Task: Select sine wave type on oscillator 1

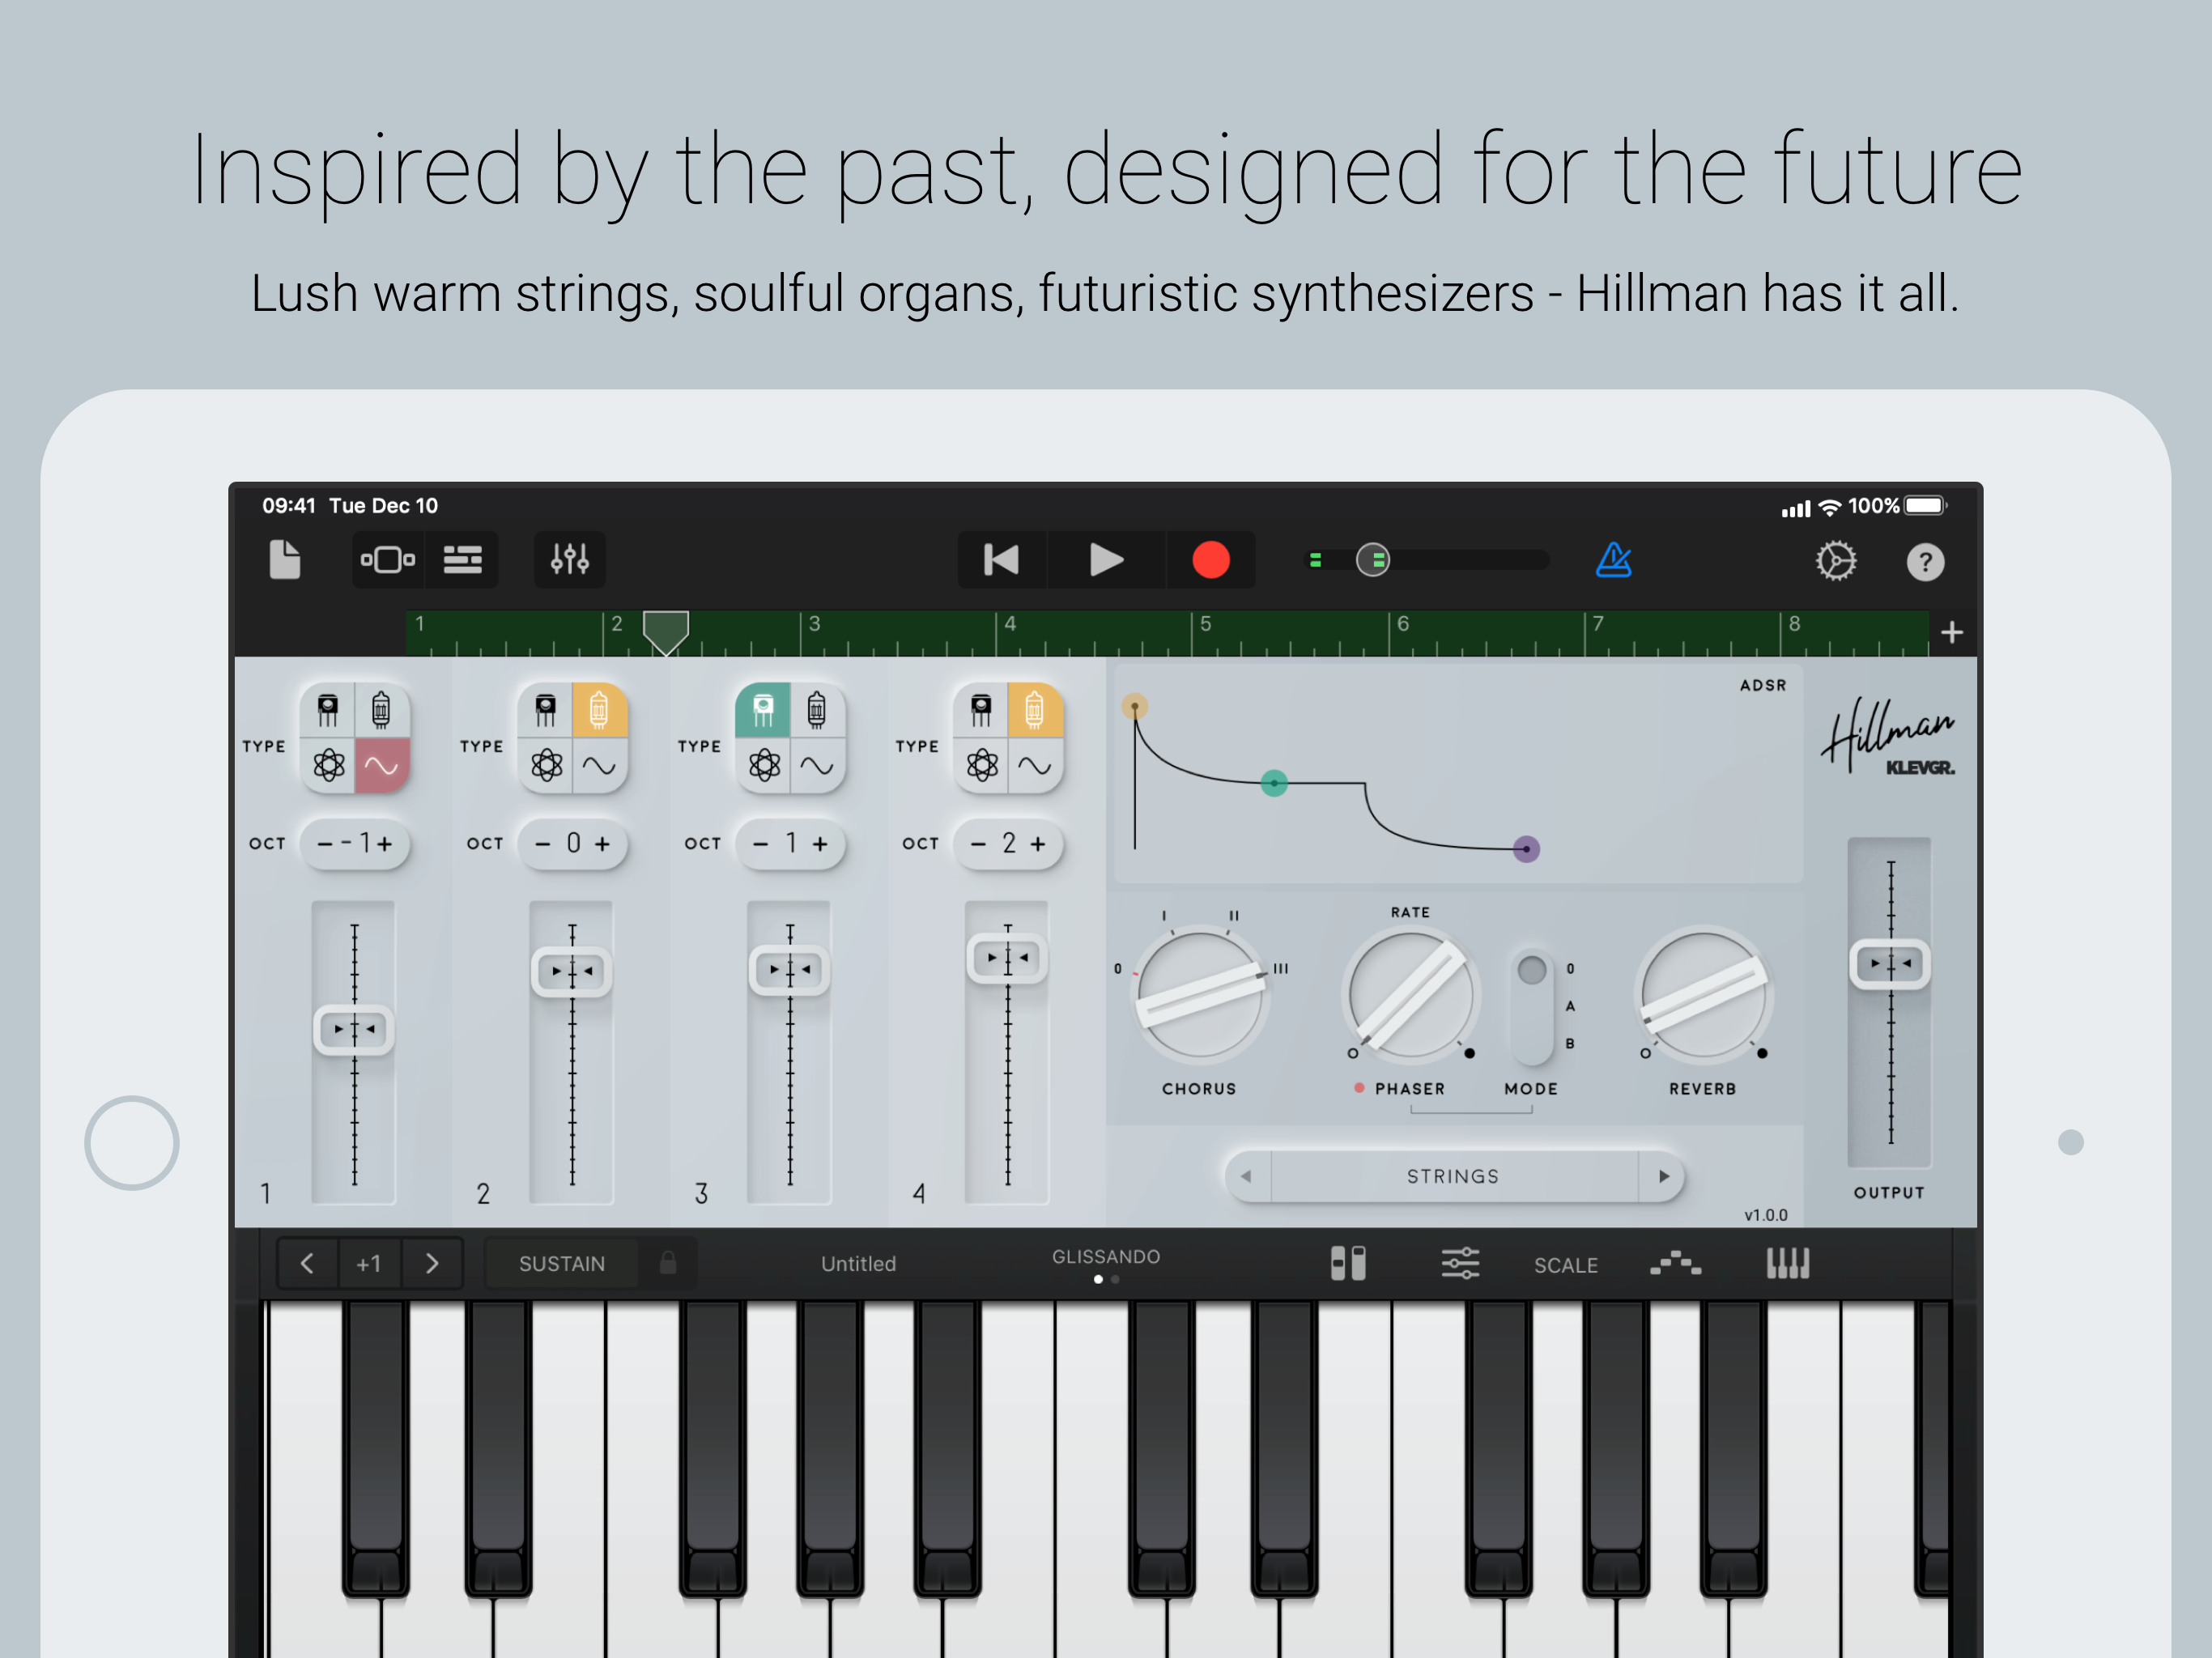Action: (x=382, y=766)
